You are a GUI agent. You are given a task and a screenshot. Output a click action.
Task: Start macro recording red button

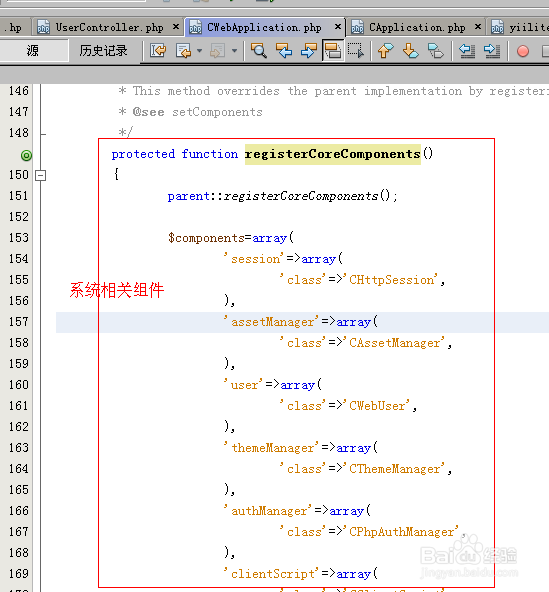523,51
